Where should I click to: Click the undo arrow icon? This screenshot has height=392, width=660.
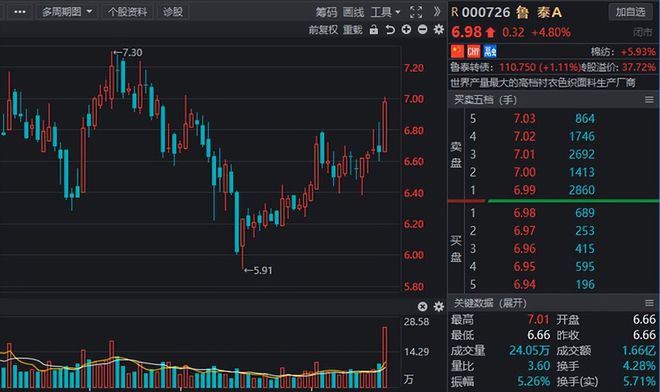click(x=390, y=29)
